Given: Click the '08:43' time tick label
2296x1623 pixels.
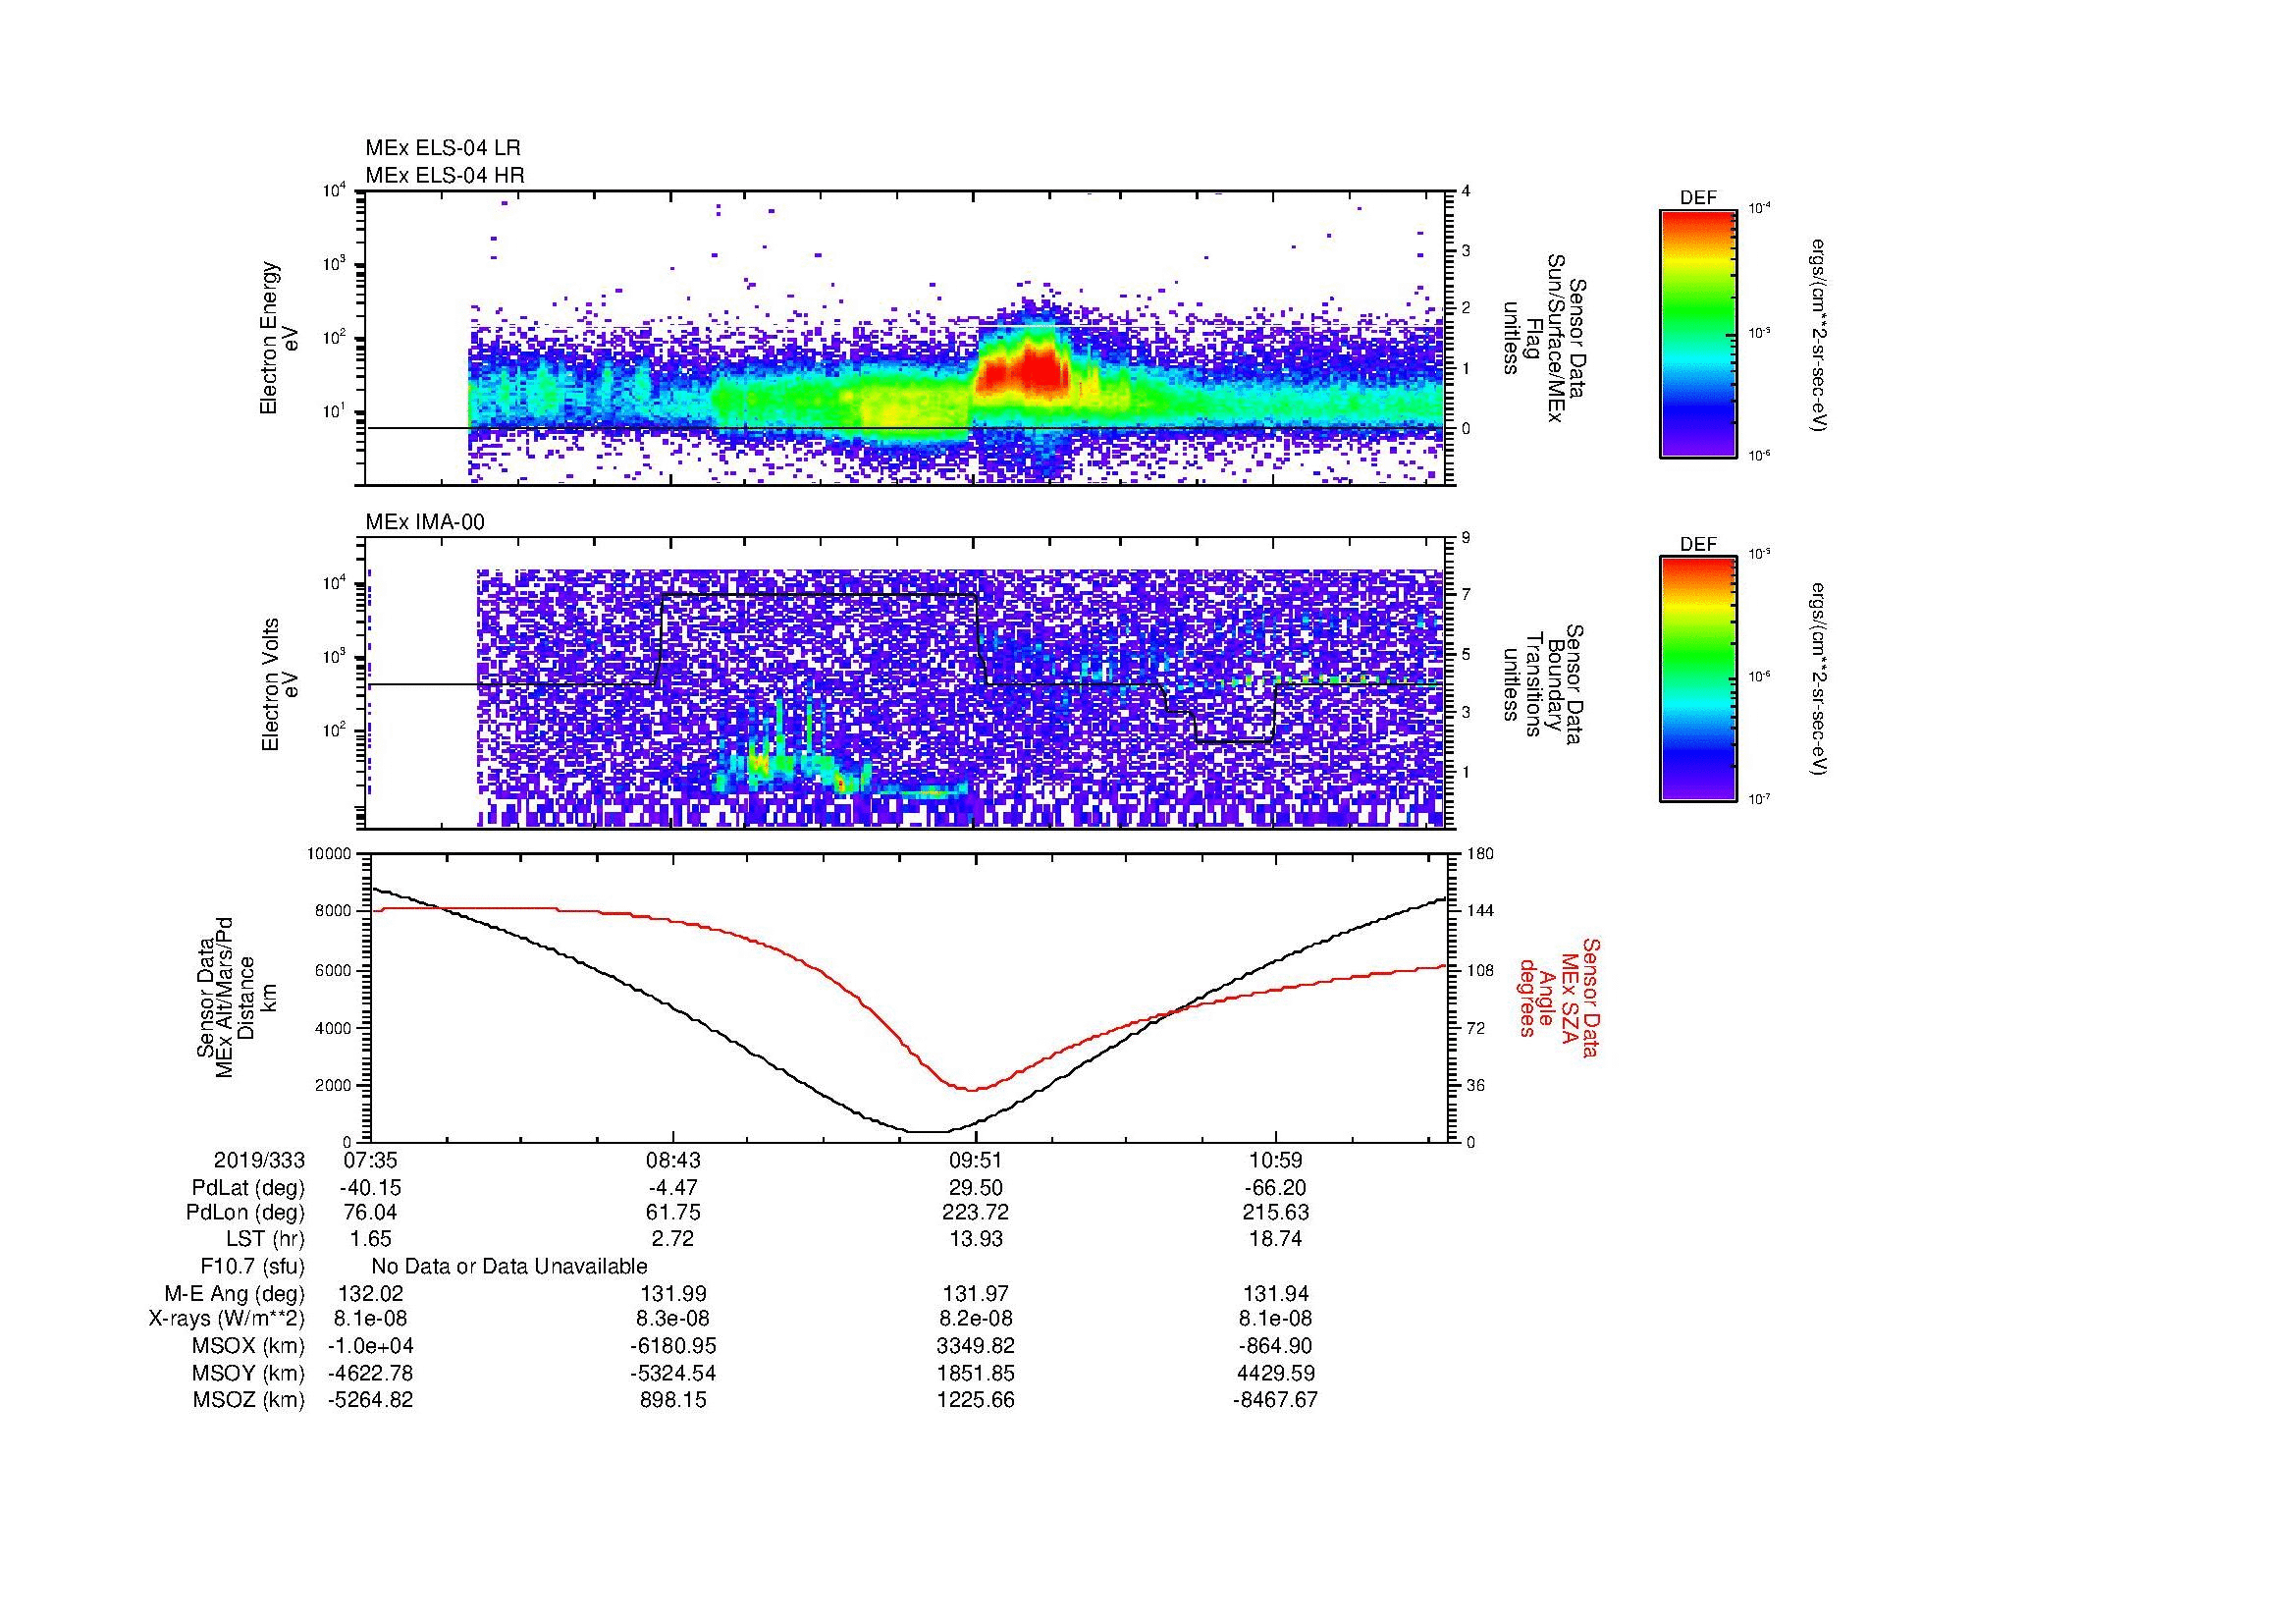Looking at the screenshot, I should (x=674, y=1160).
